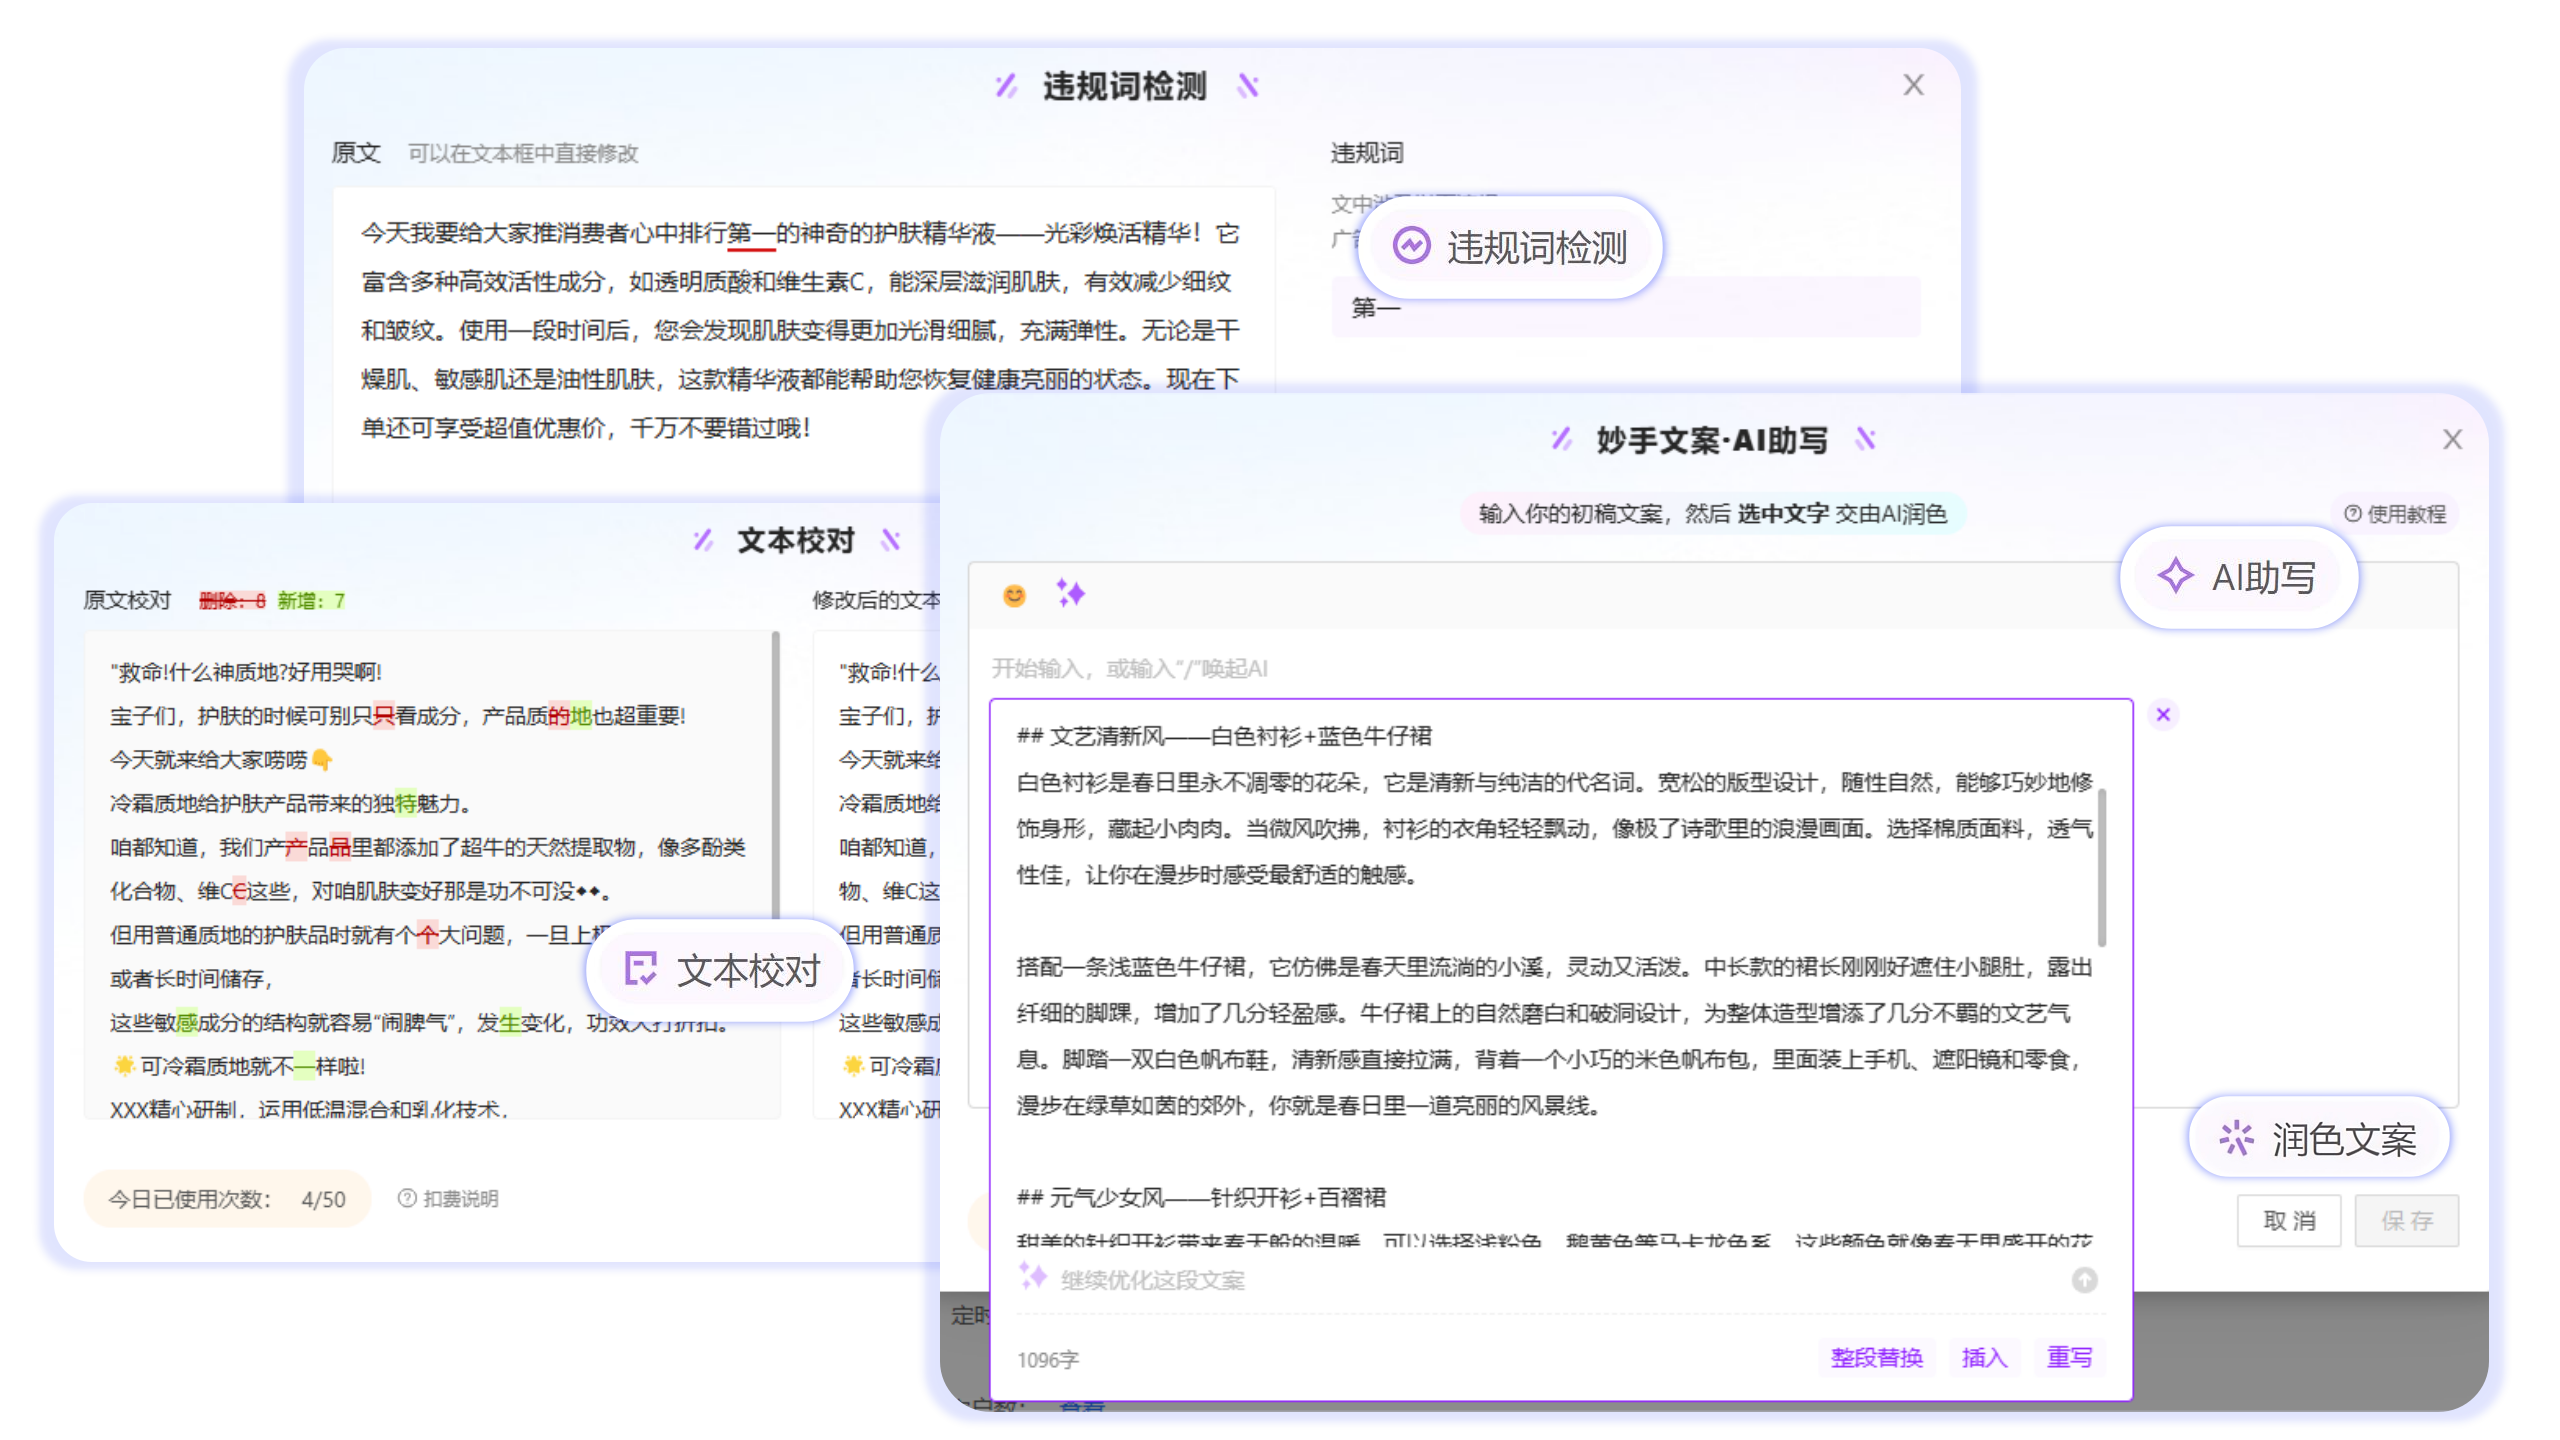Screen dimensions: 2560x1440
Task: Click the 润色文案 floating pill button
Action: (x=2318, y=1138)
